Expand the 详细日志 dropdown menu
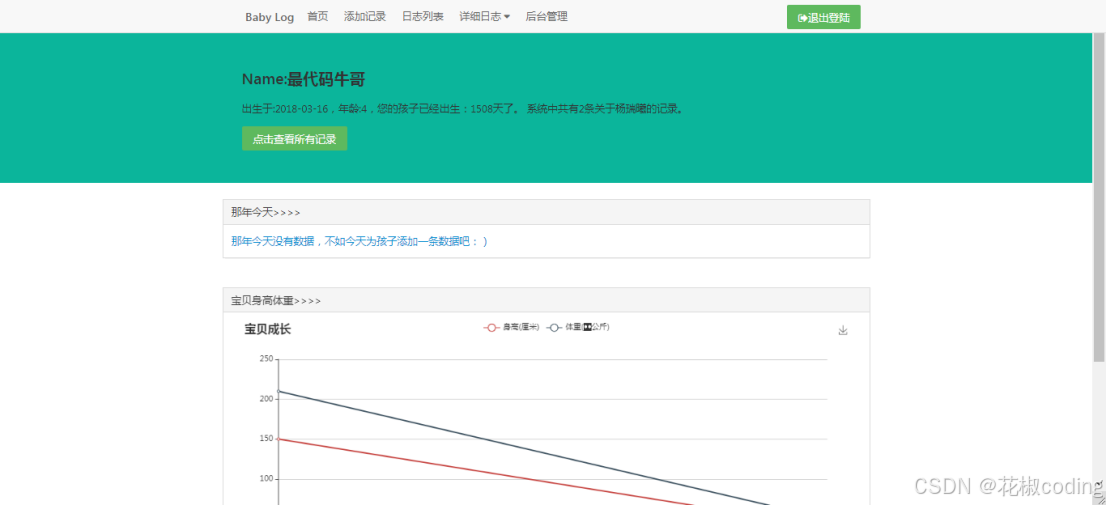This screenshot has width=1107, height=506. pos(484,17)
